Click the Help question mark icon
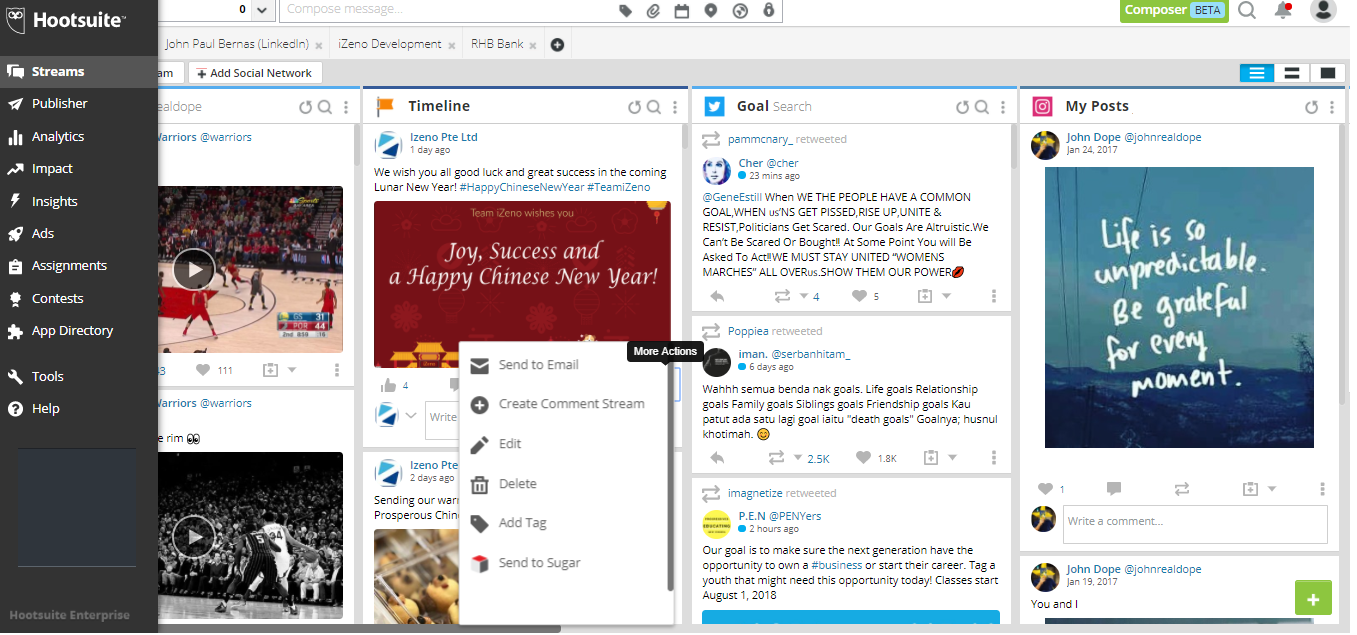 [x=14, y=409]
